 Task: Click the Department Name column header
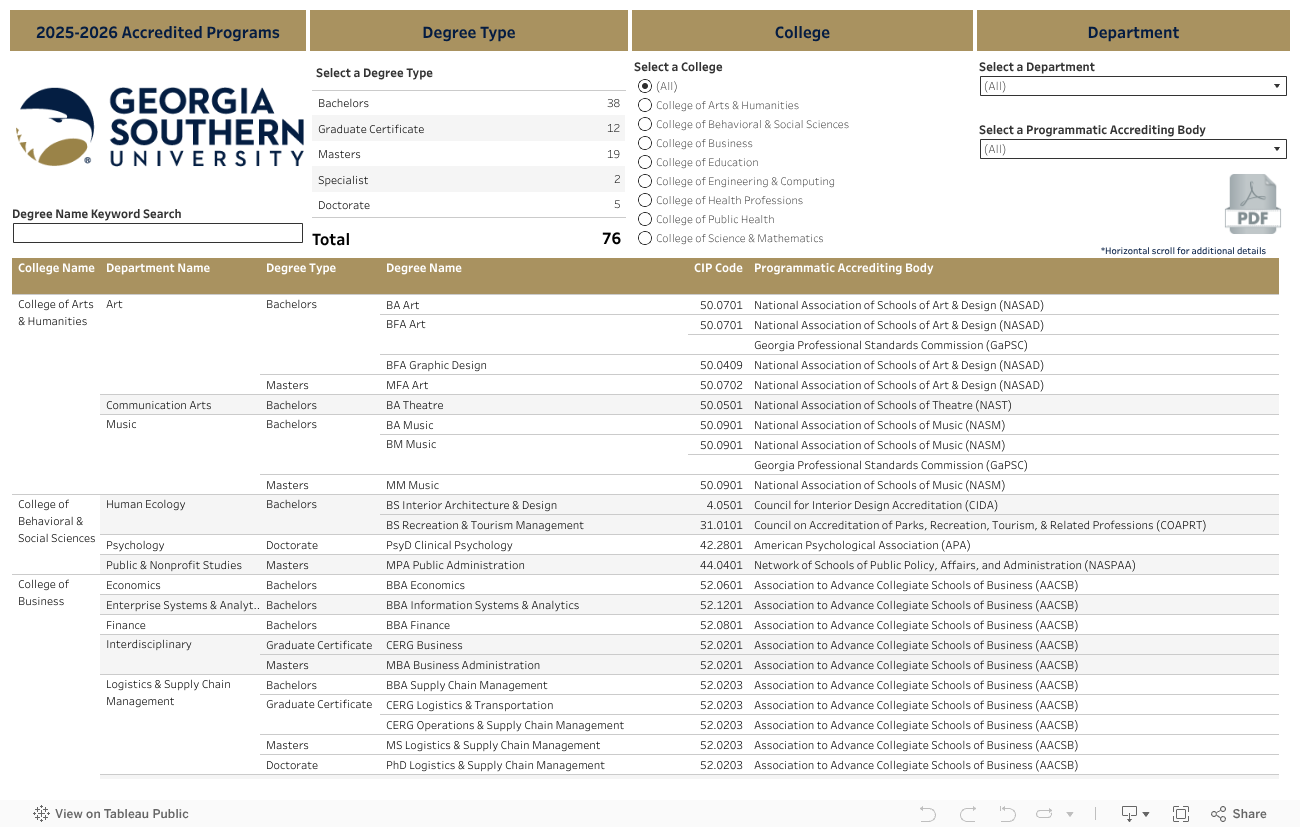(x=158, y=268)
